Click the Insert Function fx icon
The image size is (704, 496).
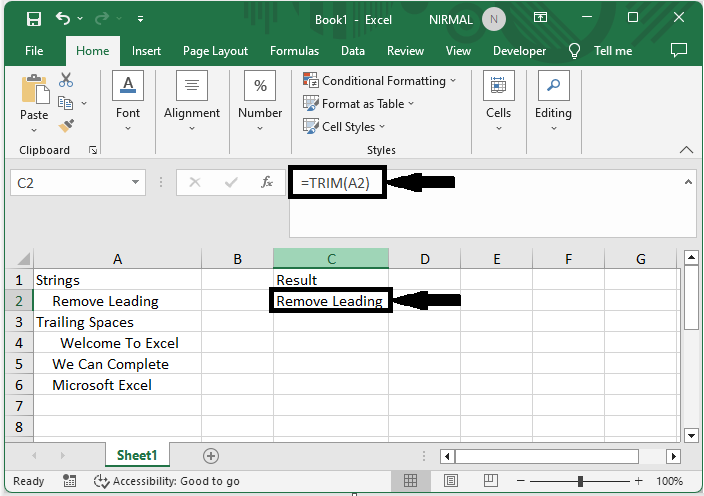(x=267, y=182)
